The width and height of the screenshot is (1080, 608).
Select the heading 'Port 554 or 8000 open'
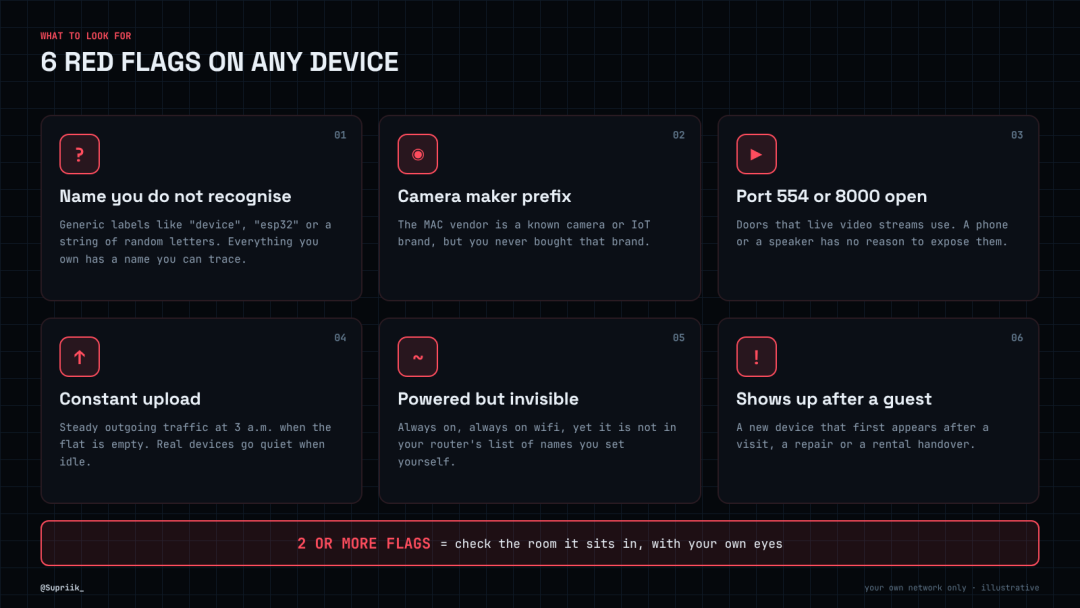coord(831,196)
